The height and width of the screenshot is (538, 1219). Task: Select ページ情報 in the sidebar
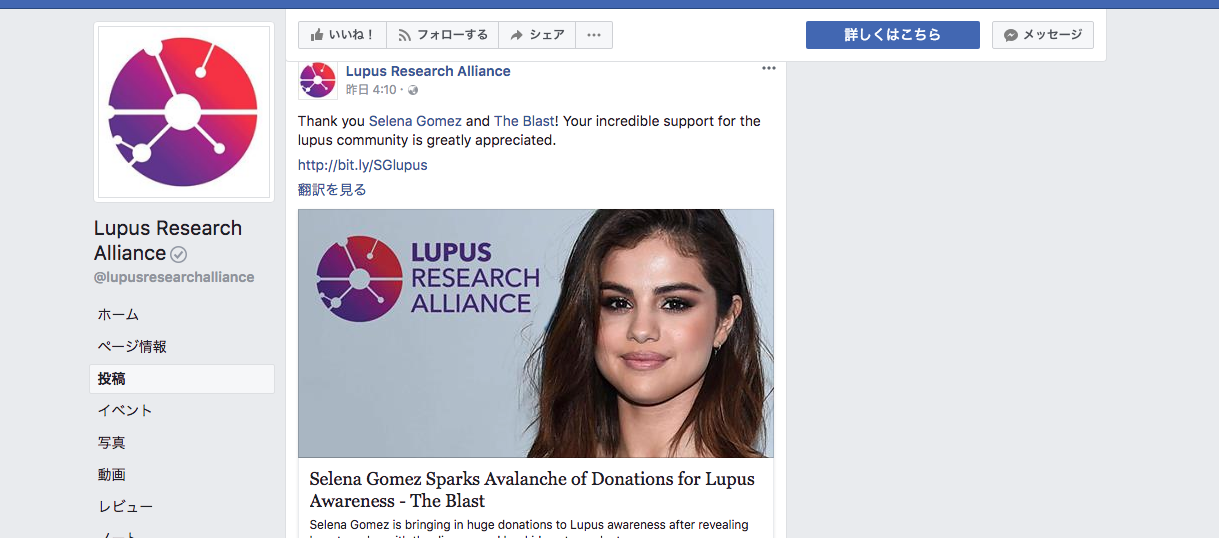pyautogui.click(x=132, y=346)
